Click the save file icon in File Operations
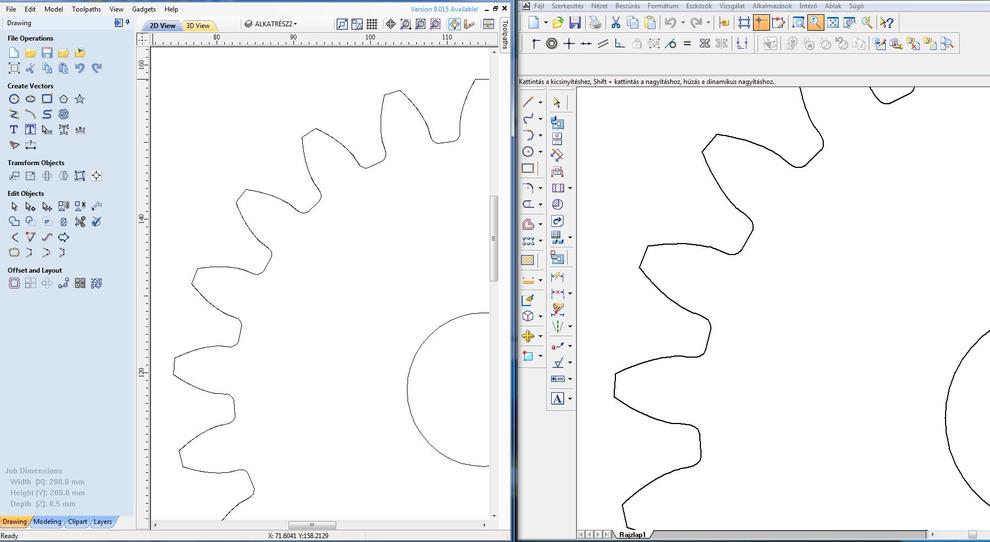The height and width of the screenshot is (542, 990). point(47,53)
